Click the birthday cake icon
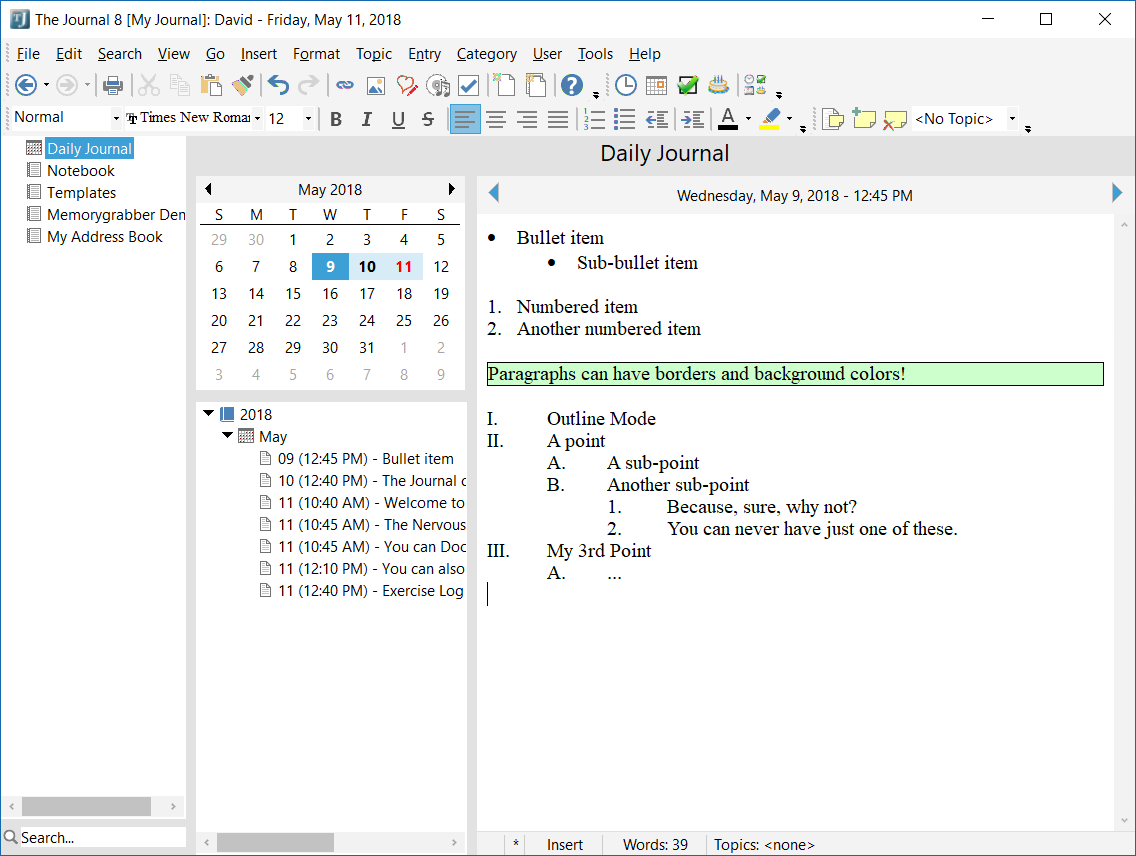This screenshot has width=1136, height=856. 718,85
